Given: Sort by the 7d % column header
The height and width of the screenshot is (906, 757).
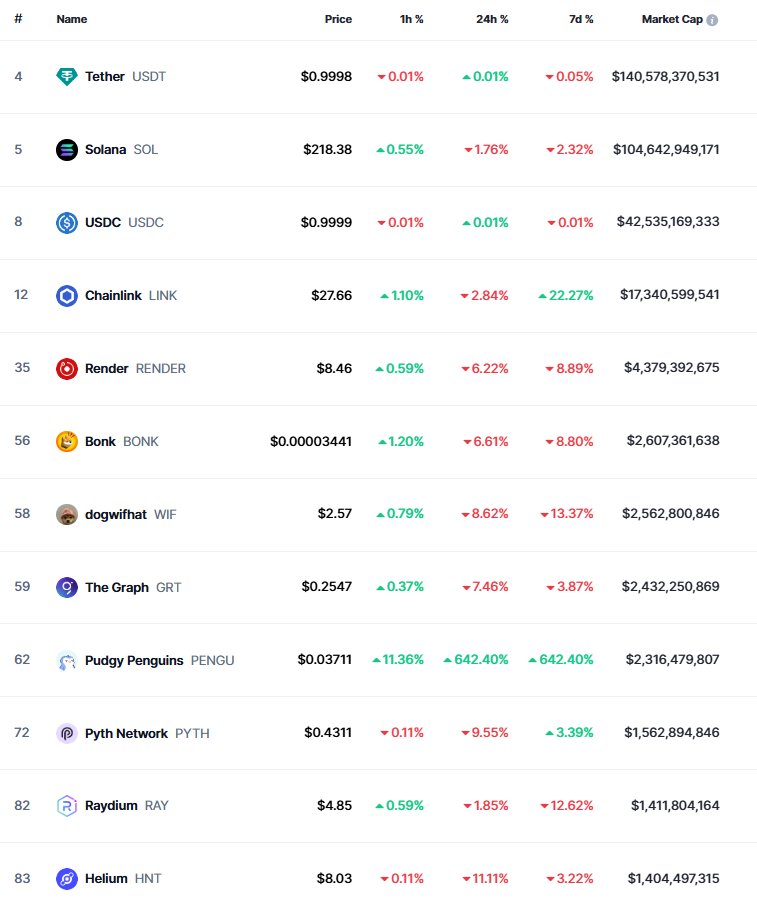Looking at the screenshot, I should click(x=581, y=19).
